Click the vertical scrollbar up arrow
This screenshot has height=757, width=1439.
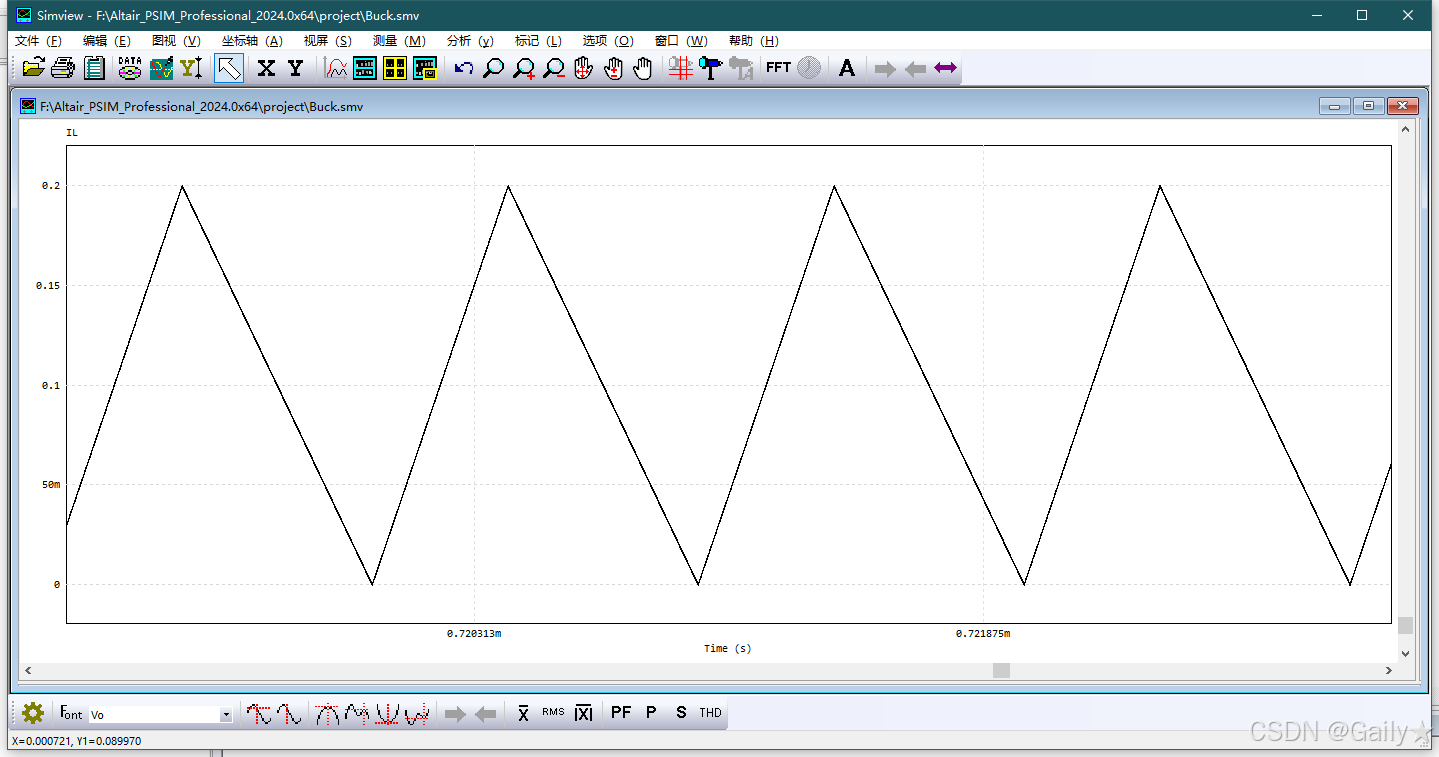1405,128
